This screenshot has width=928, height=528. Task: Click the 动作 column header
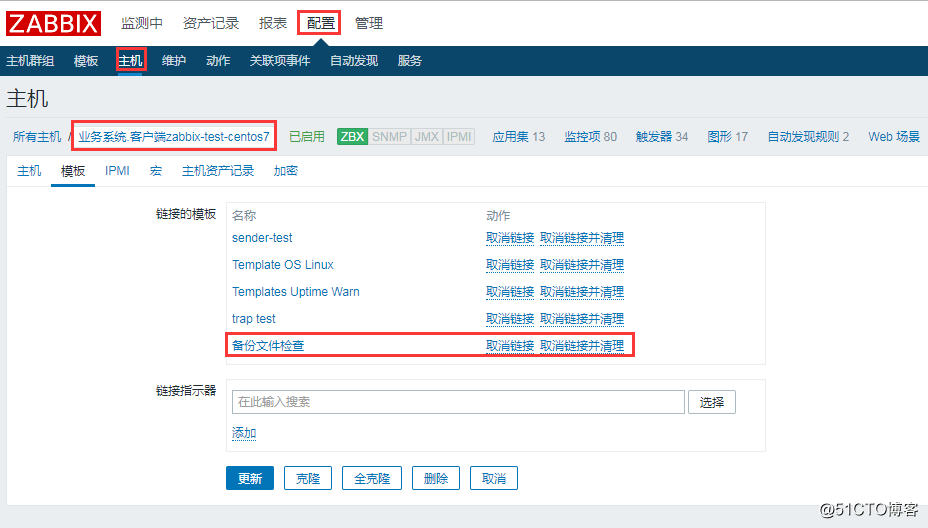pyautogui.click(x=498, y=215)
